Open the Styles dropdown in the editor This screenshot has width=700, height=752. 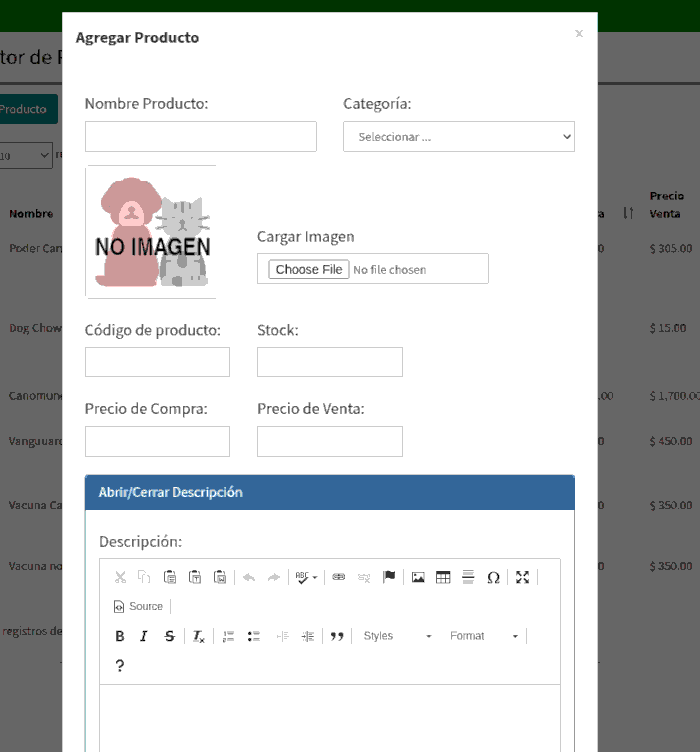(397, 636)
